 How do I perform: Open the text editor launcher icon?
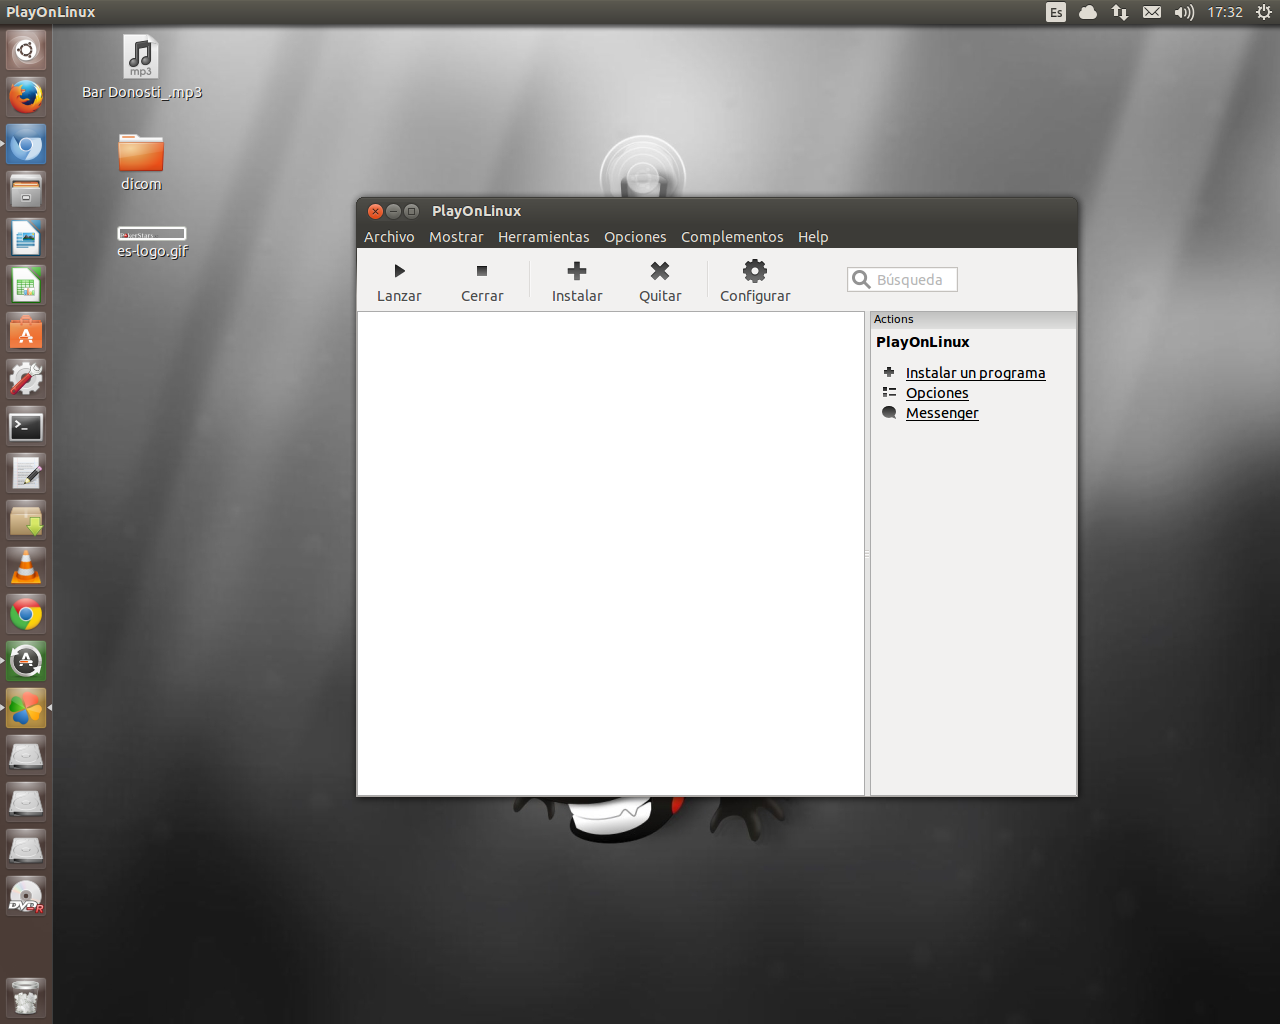[x=26, y=473]
